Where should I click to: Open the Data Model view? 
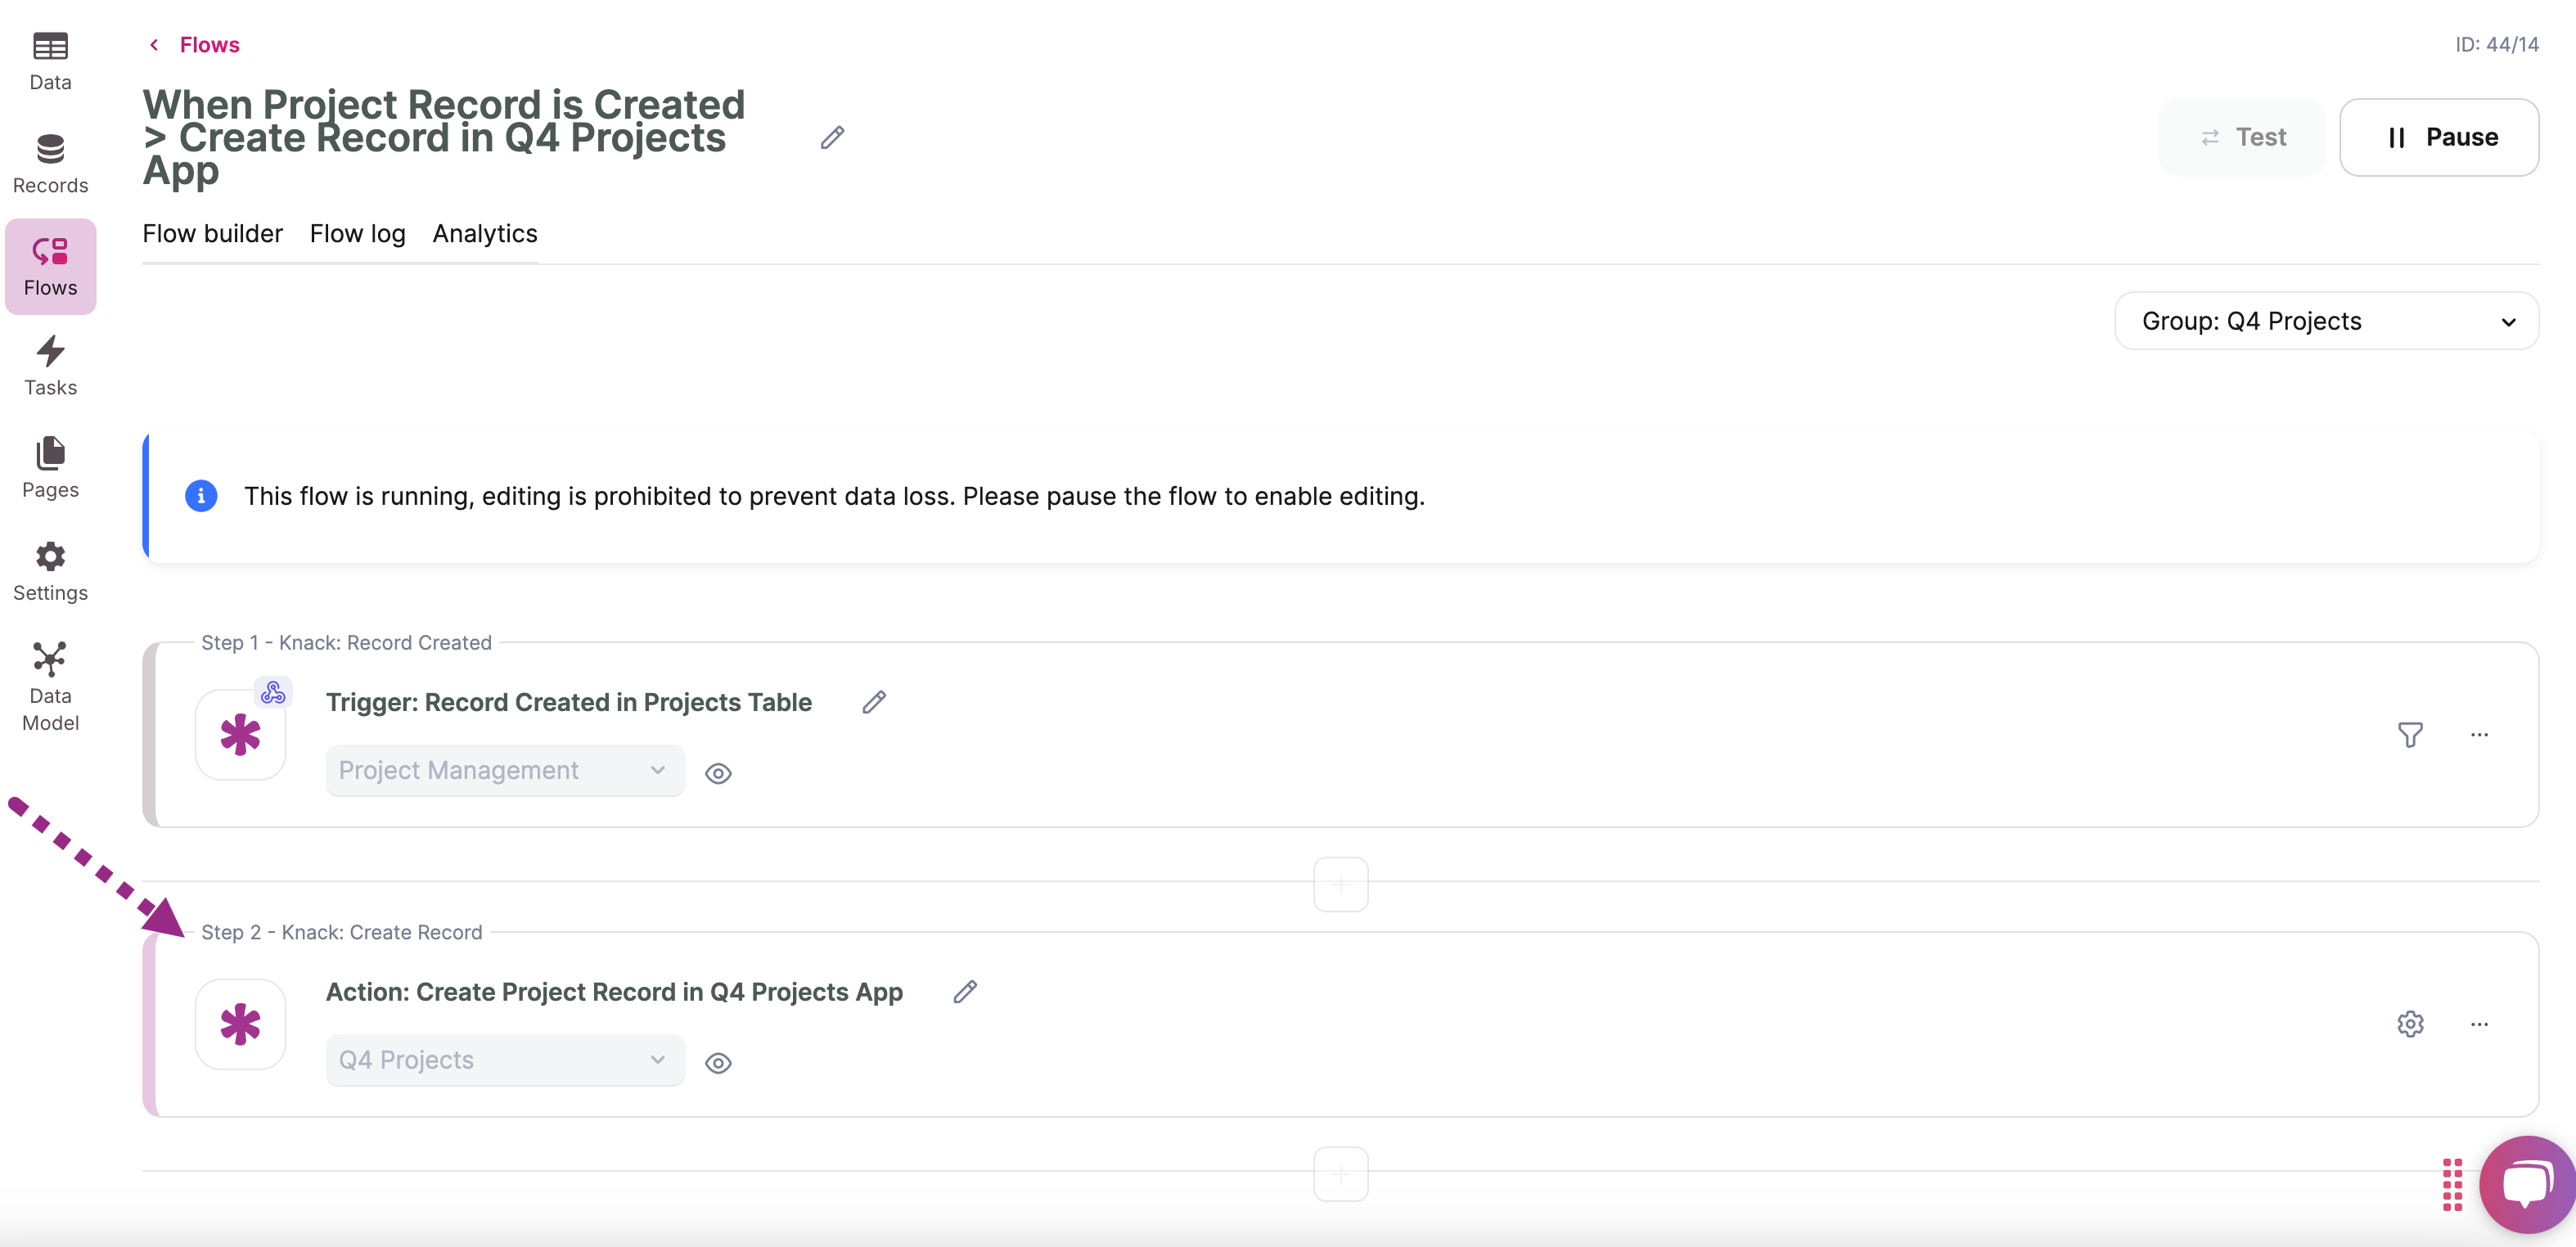click(x=50, y=687)
